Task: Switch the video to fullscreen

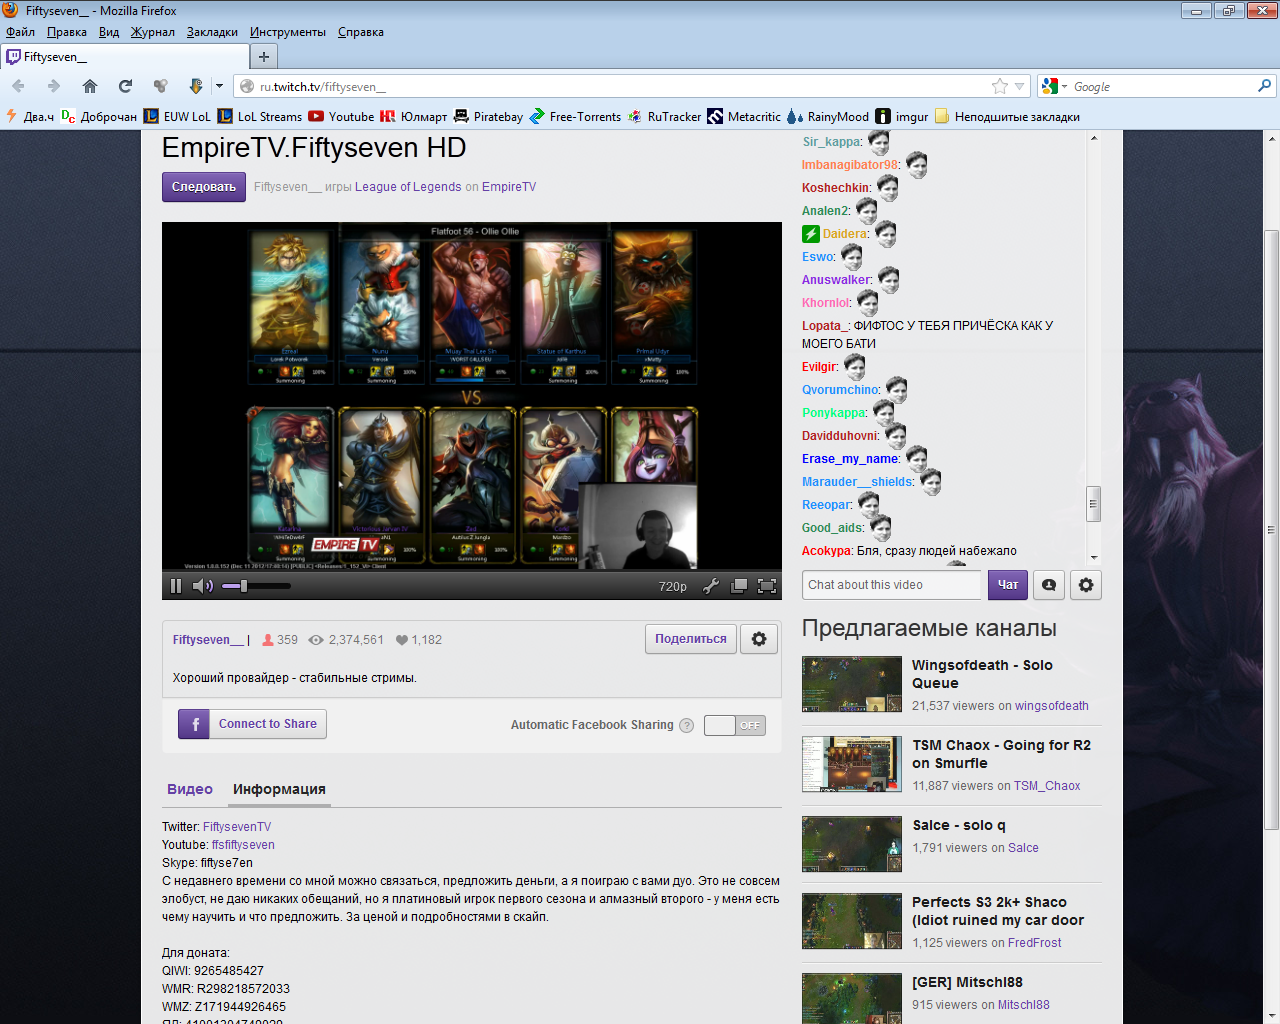Action: click(x=767, y=586)
